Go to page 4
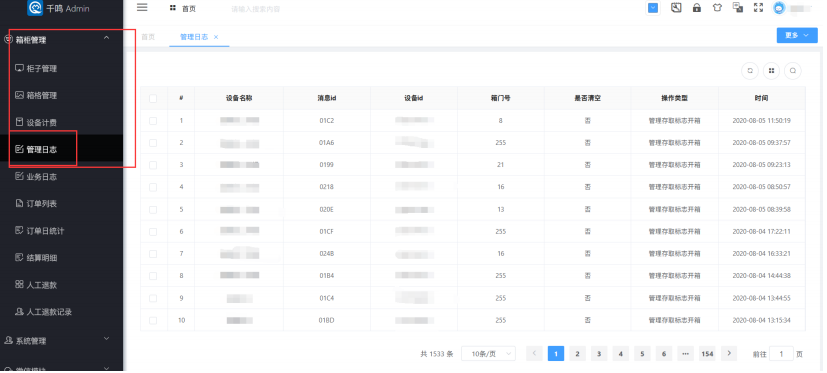Screen dimensions: 827x373 621,354
